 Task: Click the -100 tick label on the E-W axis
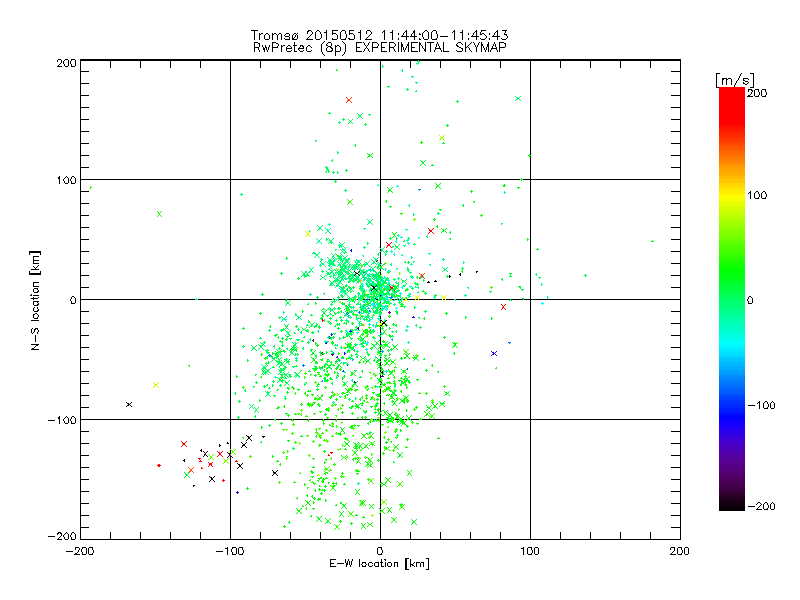(x=230, y=552)
